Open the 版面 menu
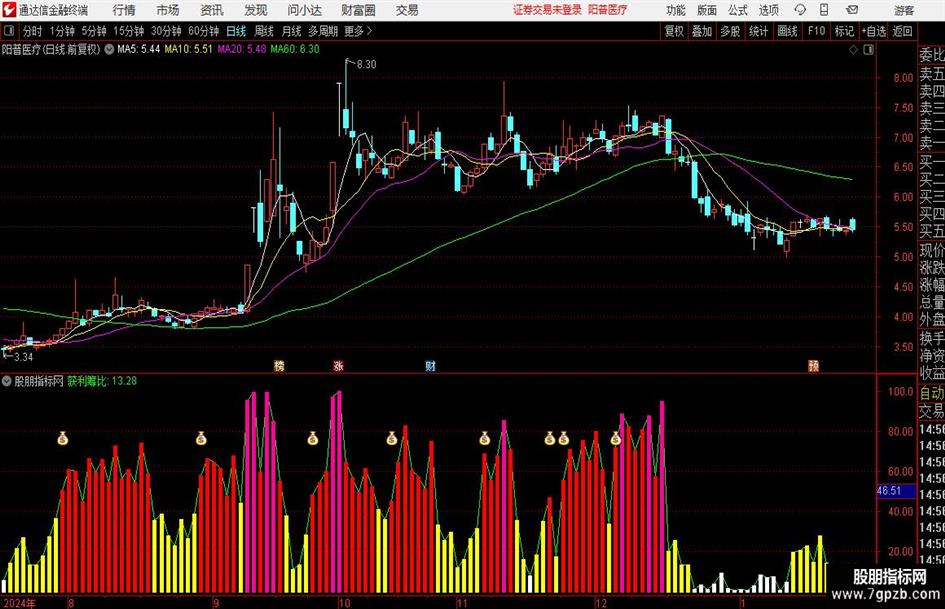Image resolution: width=945 pixels, height=609 pixels. click(707, 10)
